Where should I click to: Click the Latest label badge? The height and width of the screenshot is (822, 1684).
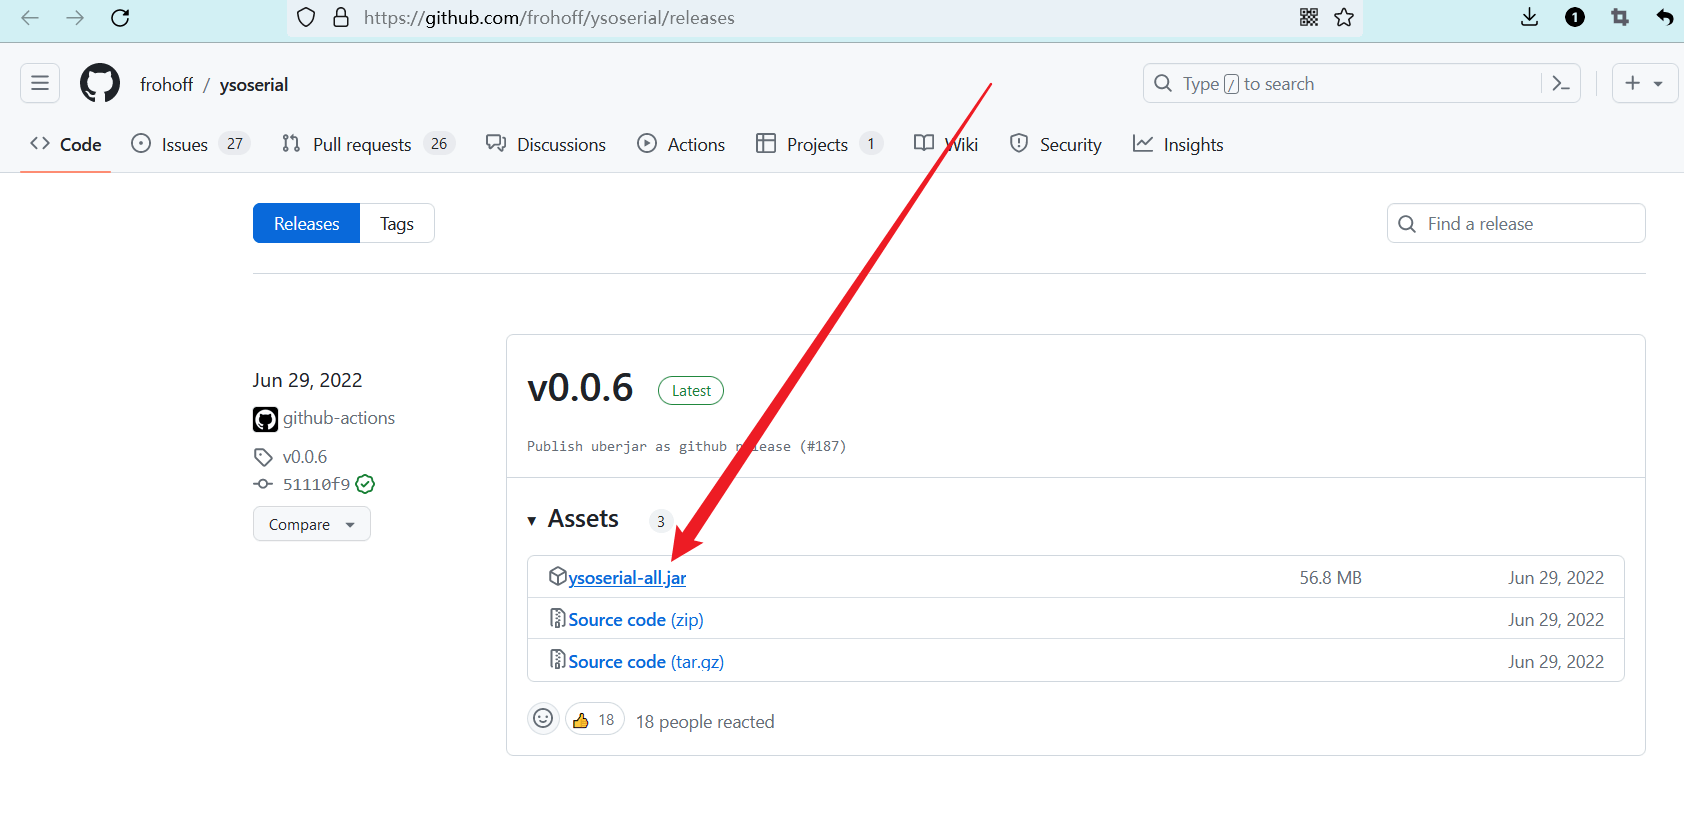point(691,391)
